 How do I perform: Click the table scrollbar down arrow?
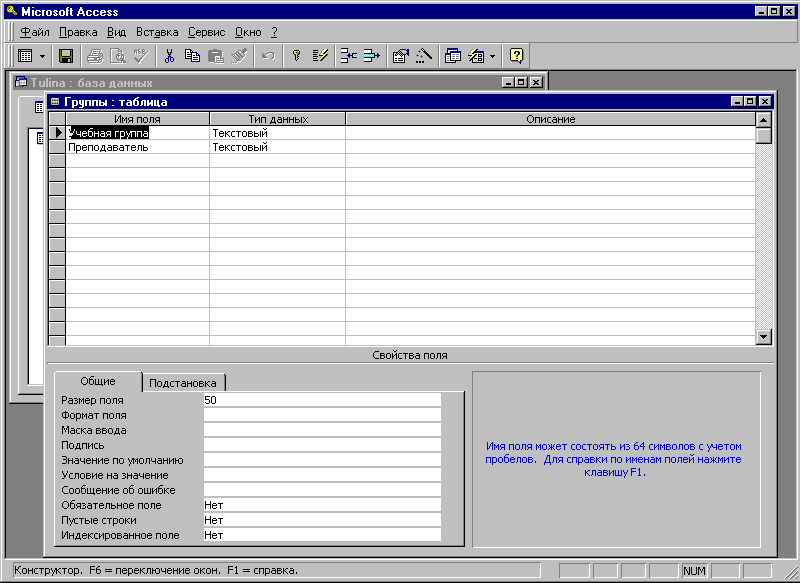point(764,338)
